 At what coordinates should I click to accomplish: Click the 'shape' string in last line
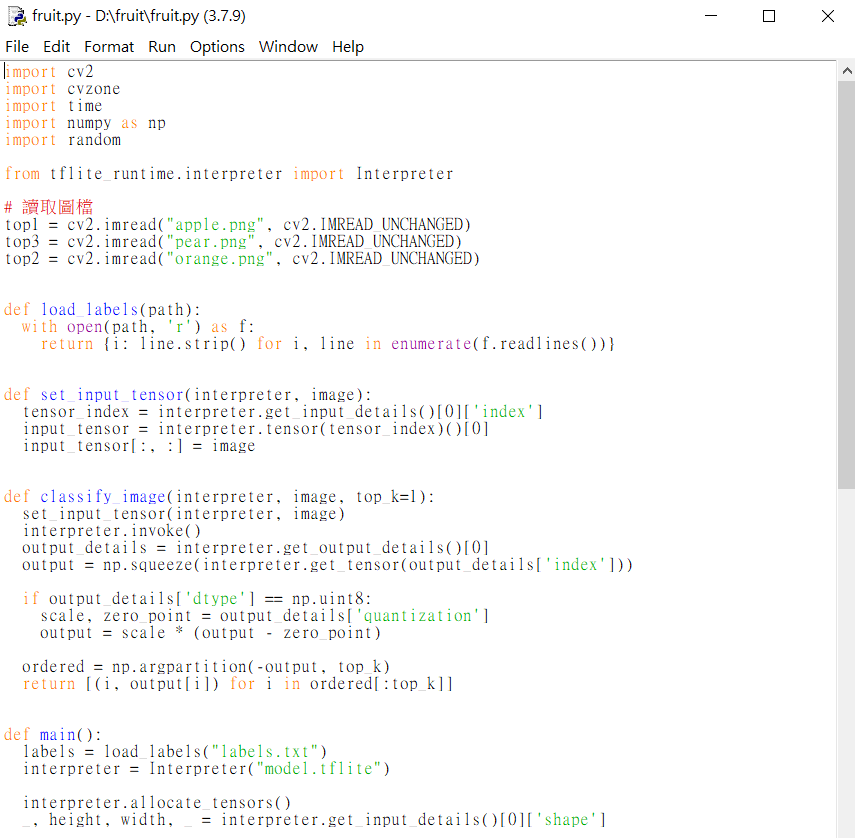[567, 819]
